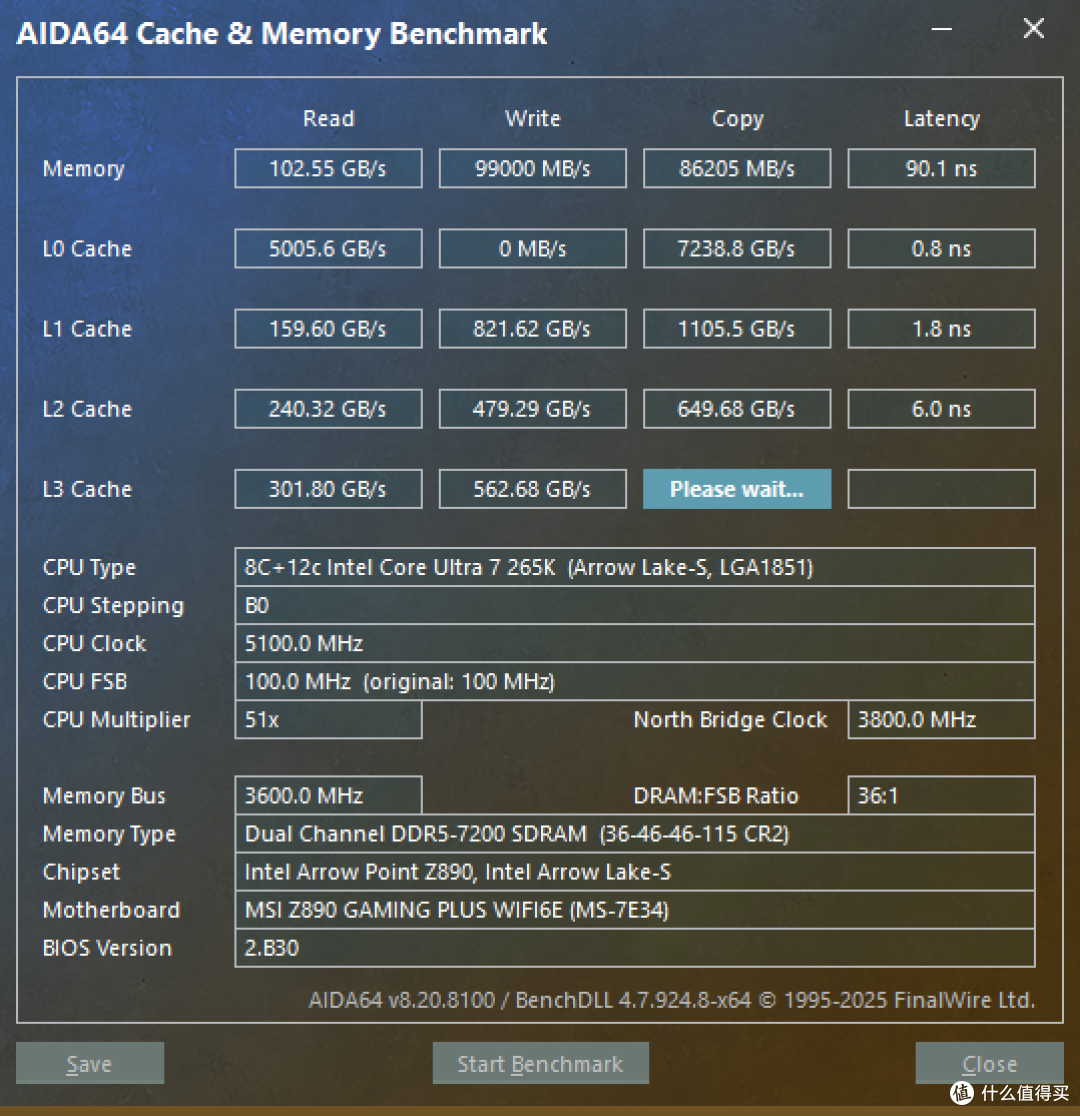1080x1116 pixels.
Task: Click the CPU Stepping label
Action: click(x=113, y=606)
